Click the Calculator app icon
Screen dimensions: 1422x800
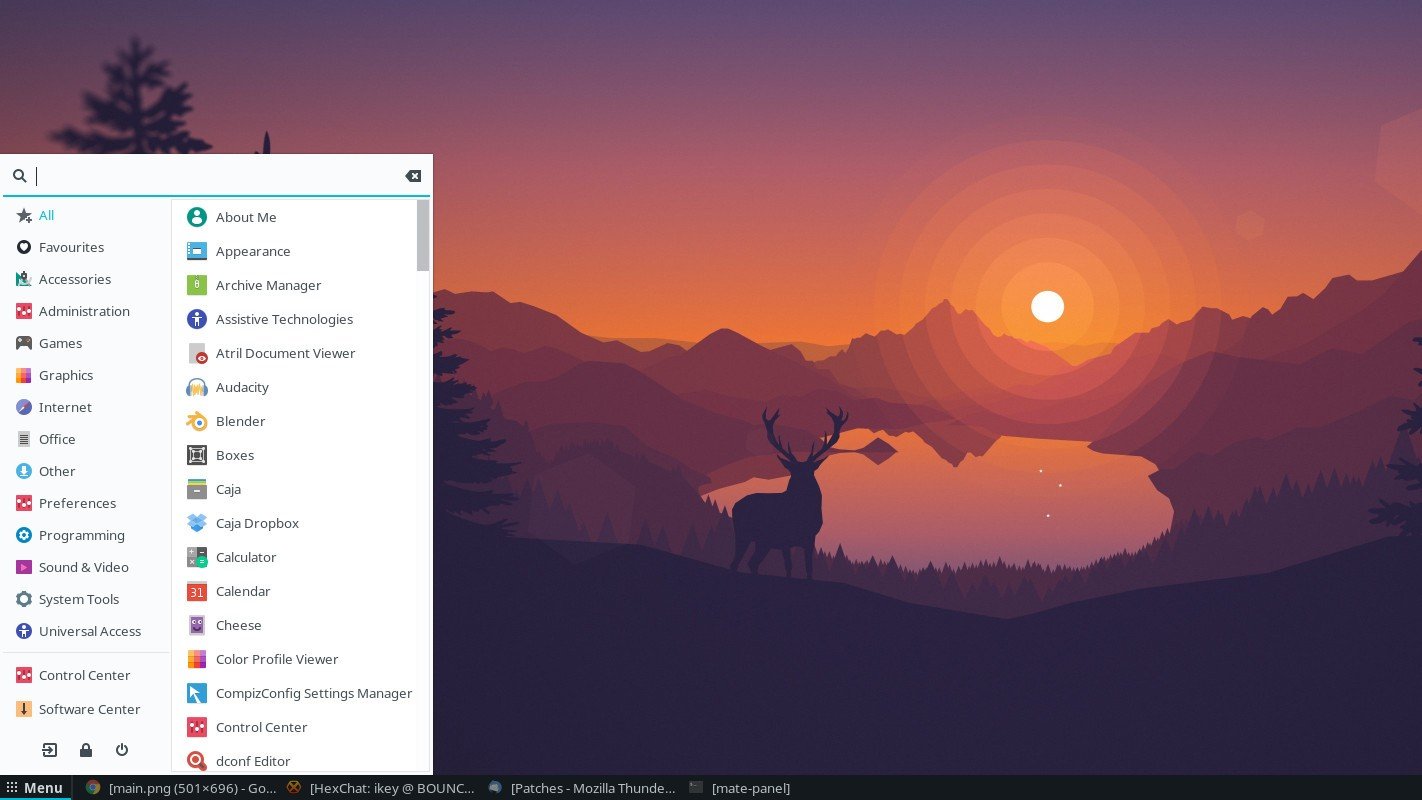point(197,557)
